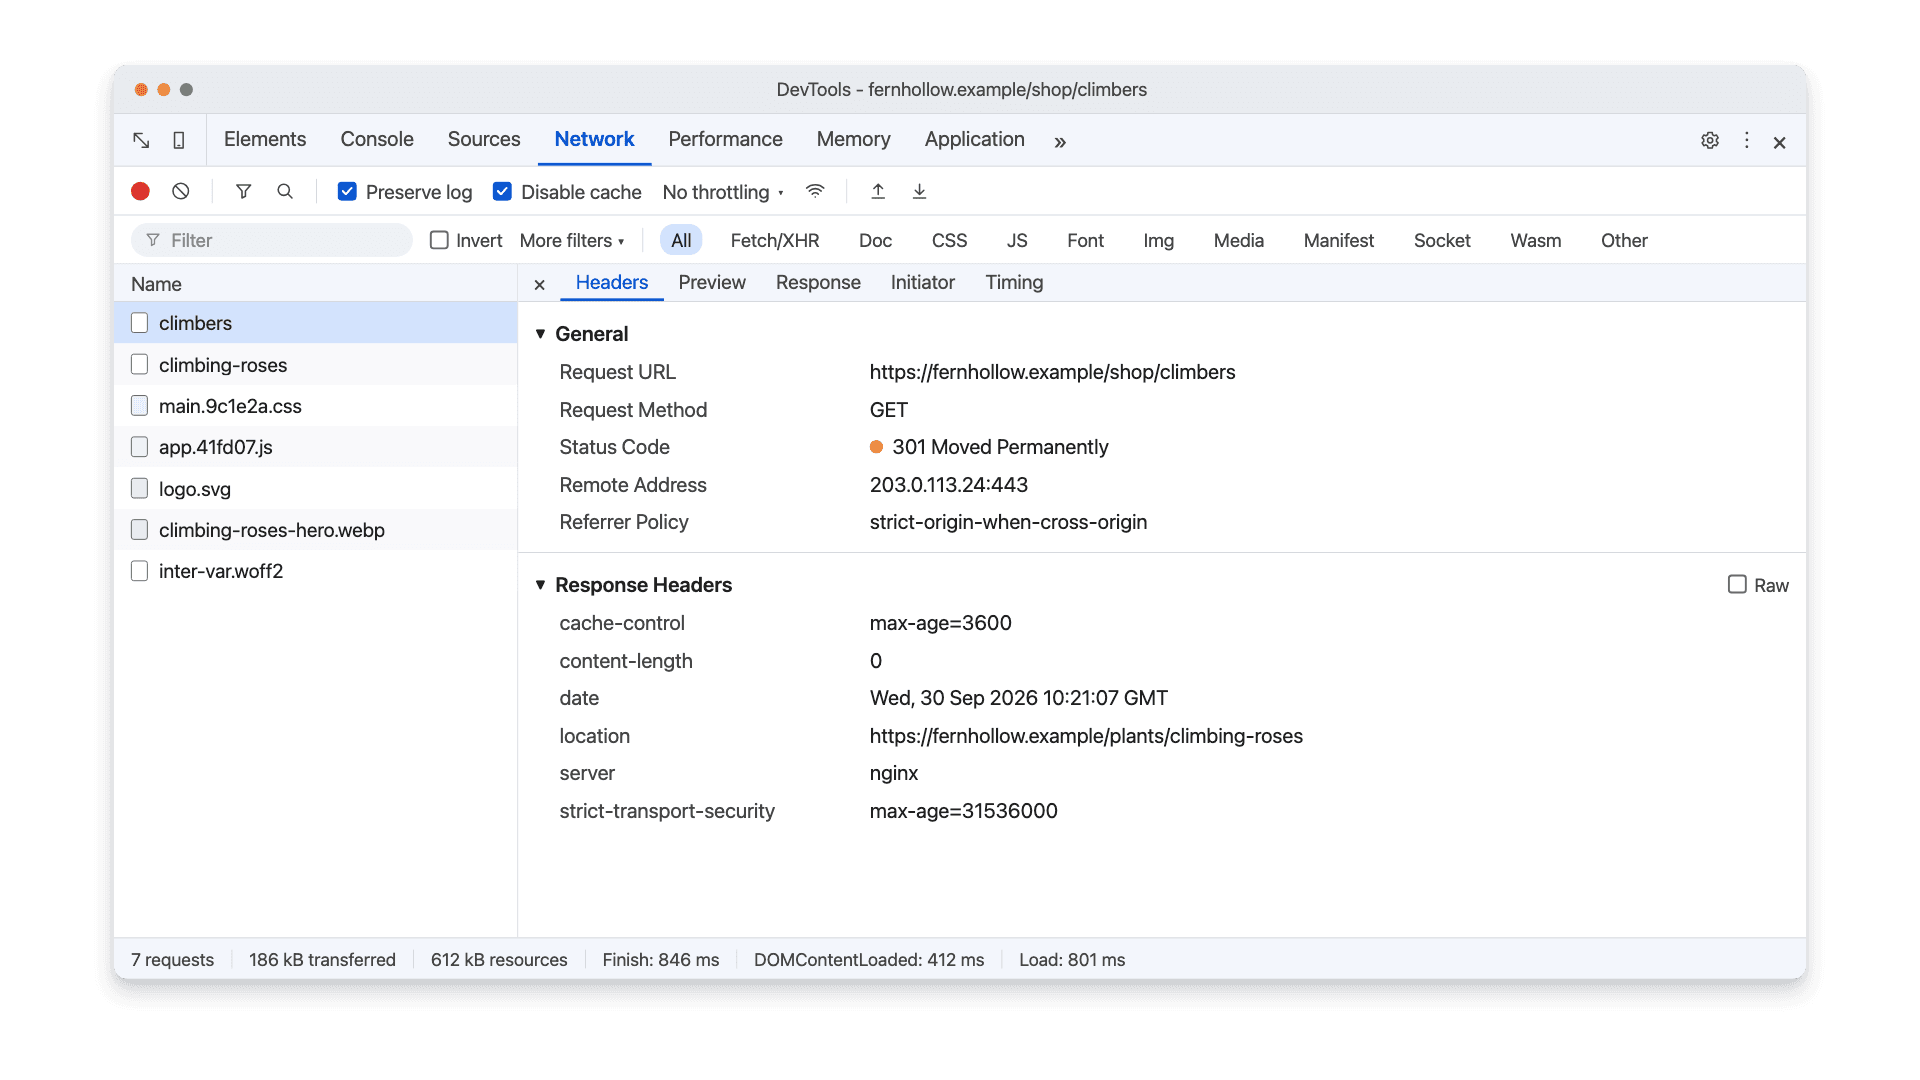The height and width of the screenshot is (1080, 1920).
Task: Select the inter-var.woff2 request
Action: 316,571
